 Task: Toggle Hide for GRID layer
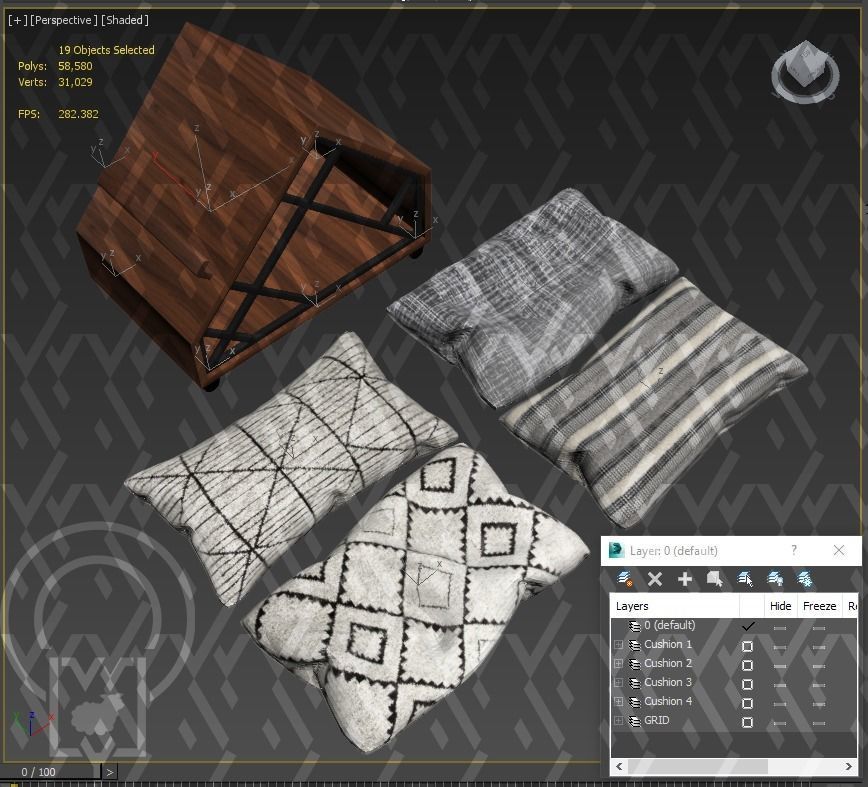(x=780, y=723)
